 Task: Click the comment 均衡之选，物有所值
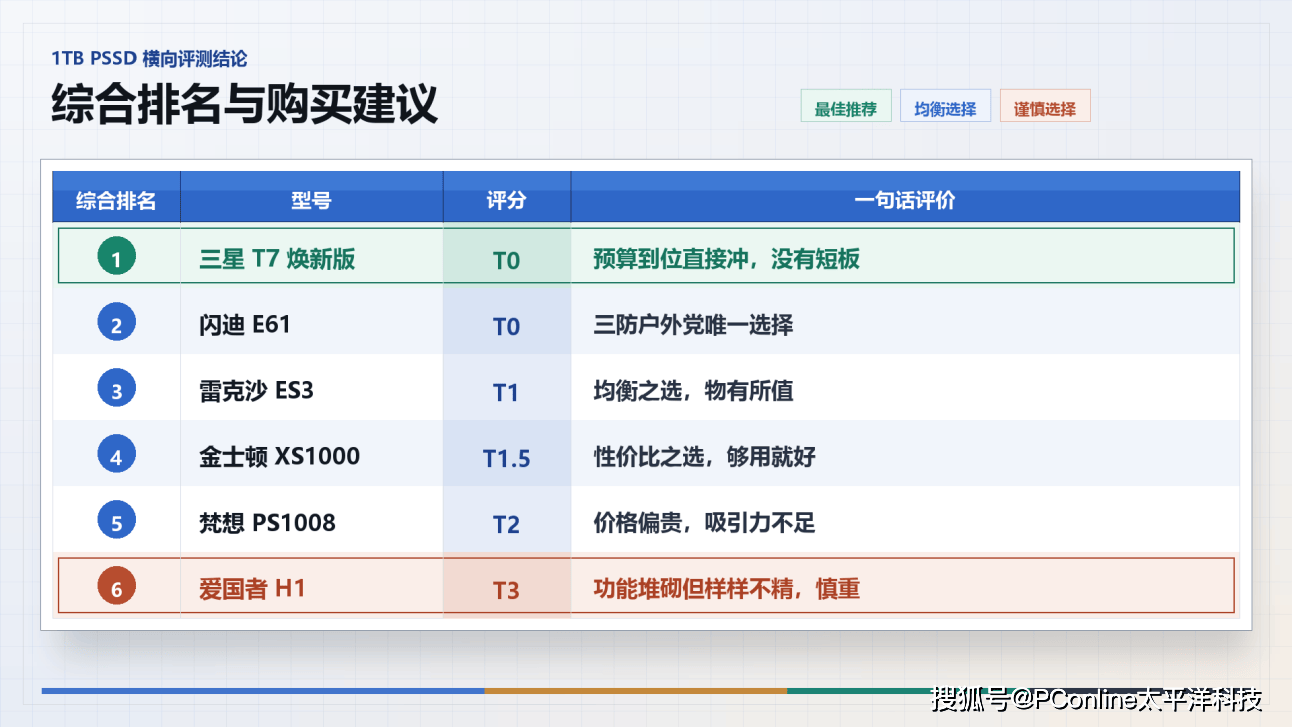click(693, 391)
